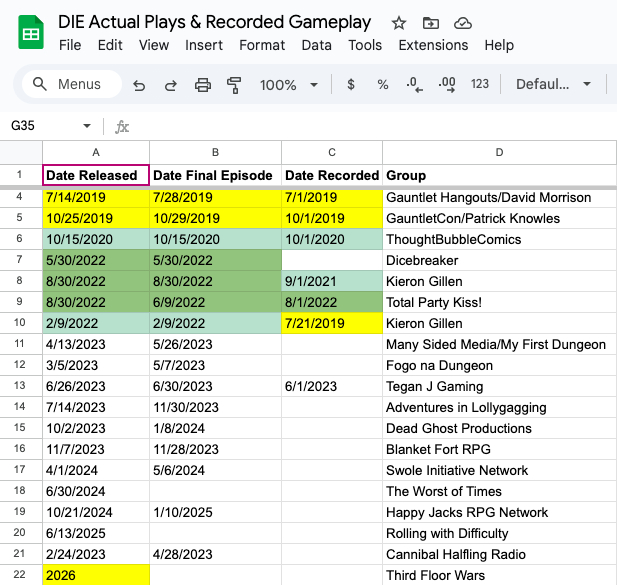Click the Menus search box
The image size is (617, 585).
72,85
